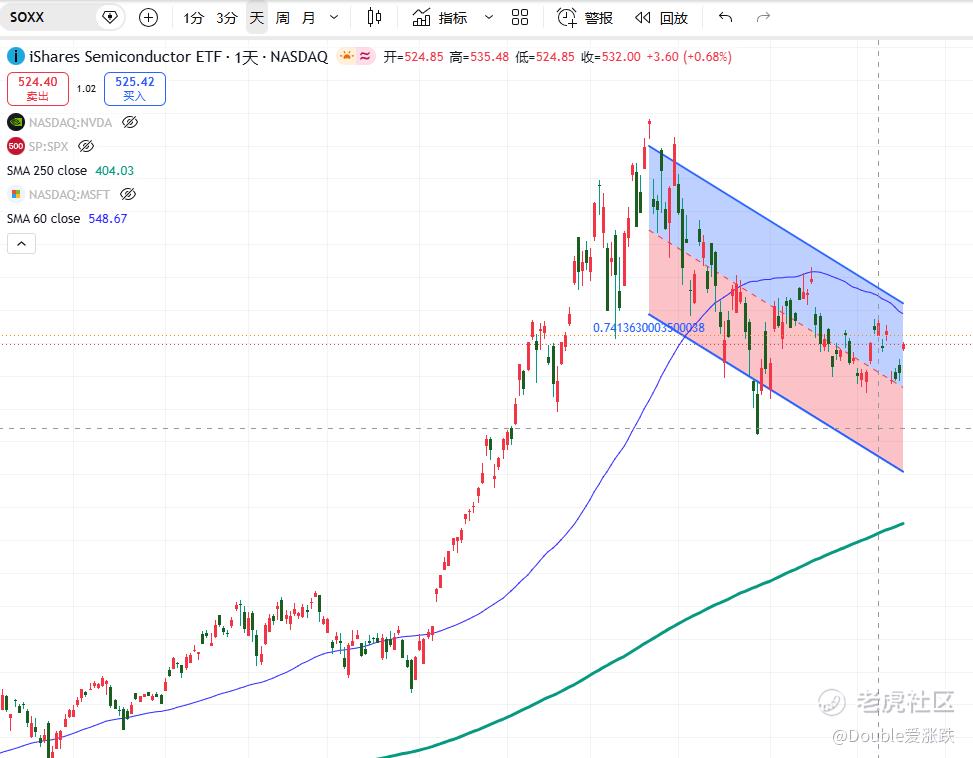
Task: Click the undo arrow icon
Action: click(725, 17)
